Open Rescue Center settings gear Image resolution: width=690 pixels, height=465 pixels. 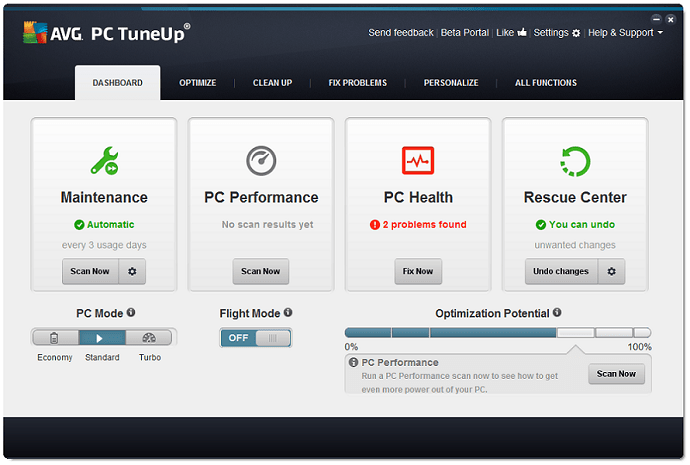(x=611, y=271)
